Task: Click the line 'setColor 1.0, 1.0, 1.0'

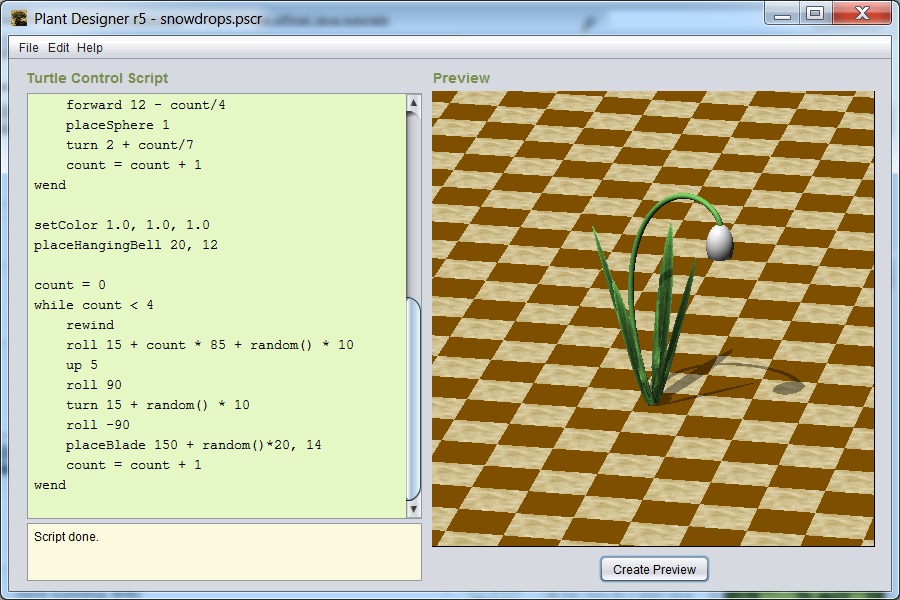Action: pos(122,225)
